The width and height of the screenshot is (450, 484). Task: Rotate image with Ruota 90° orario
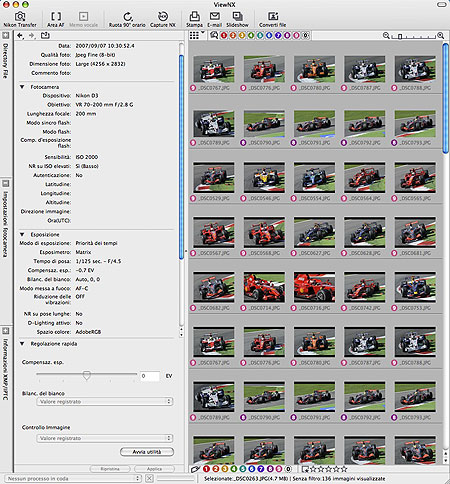click(127, 19)
